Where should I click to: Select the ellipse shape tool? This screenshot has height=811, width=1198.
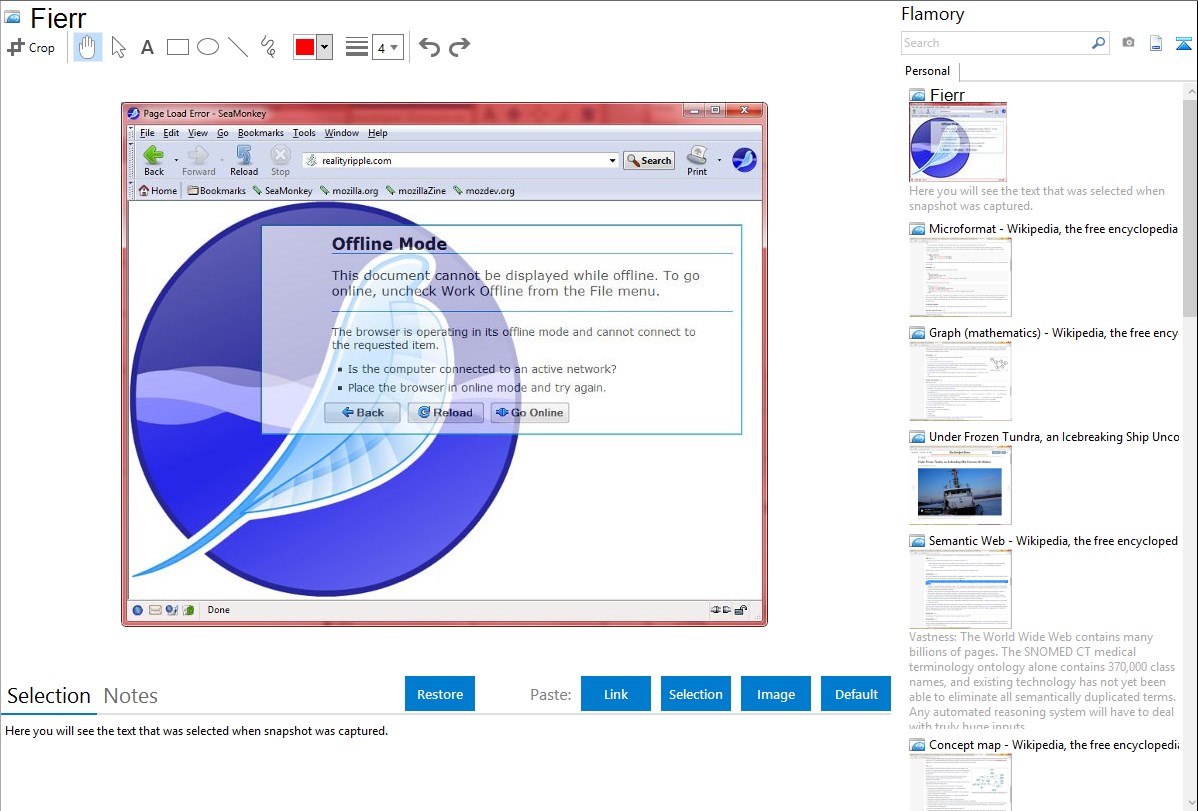(208, 47)
